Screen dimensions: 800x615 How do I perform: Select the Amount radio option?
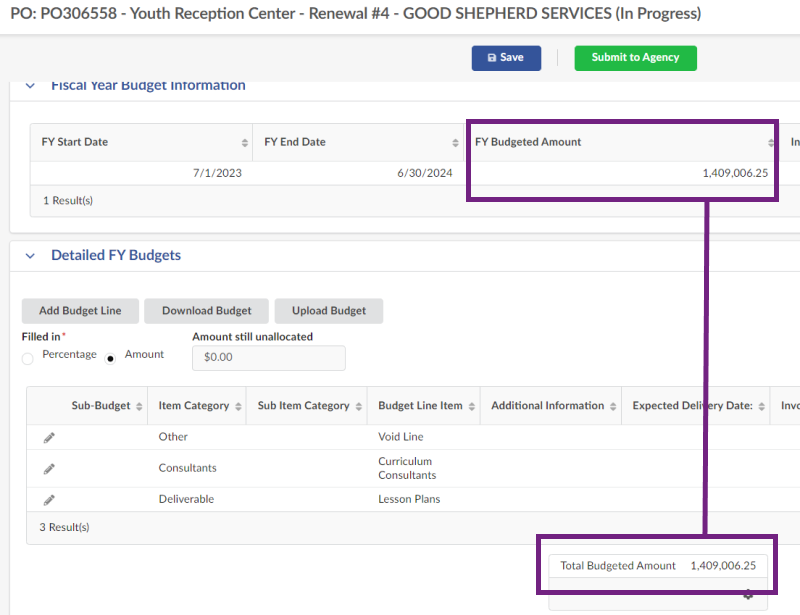point(111,358)
